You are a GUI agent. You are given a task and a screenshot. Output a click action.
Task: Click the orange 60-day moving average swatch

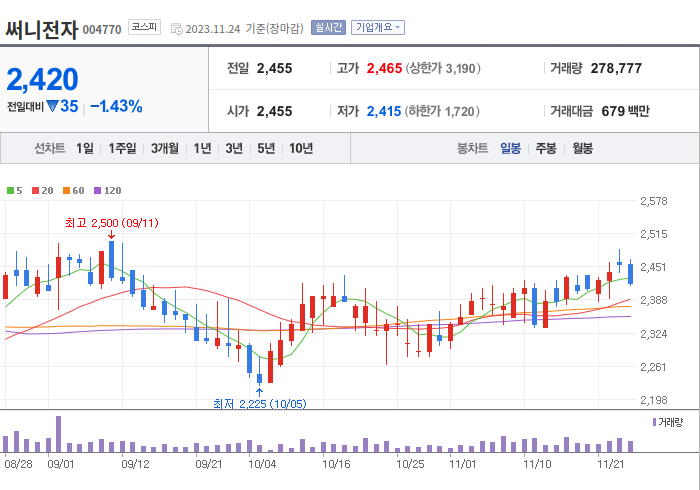pos(67,191)
